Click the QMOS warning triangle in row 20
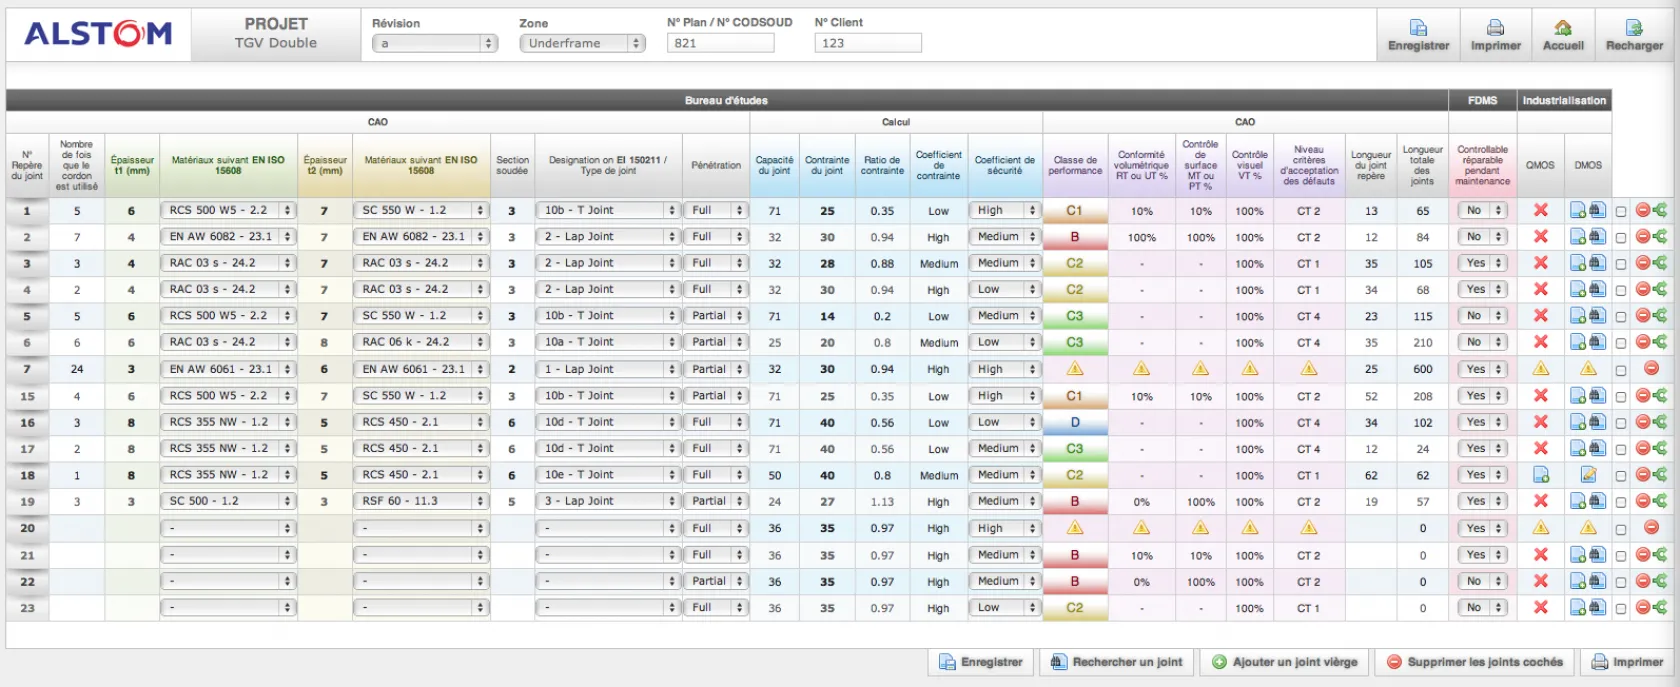This screenshot has width=1680, height=687. [x=1540, y=528]
